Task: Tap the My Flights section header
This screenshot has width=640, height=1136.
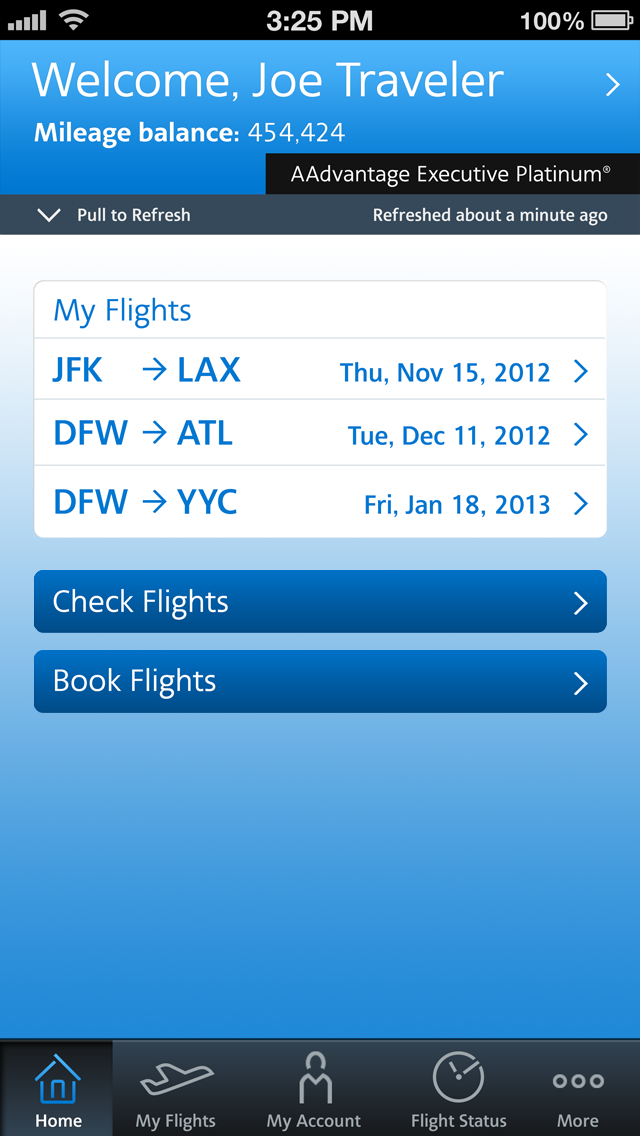Action: 122,310
